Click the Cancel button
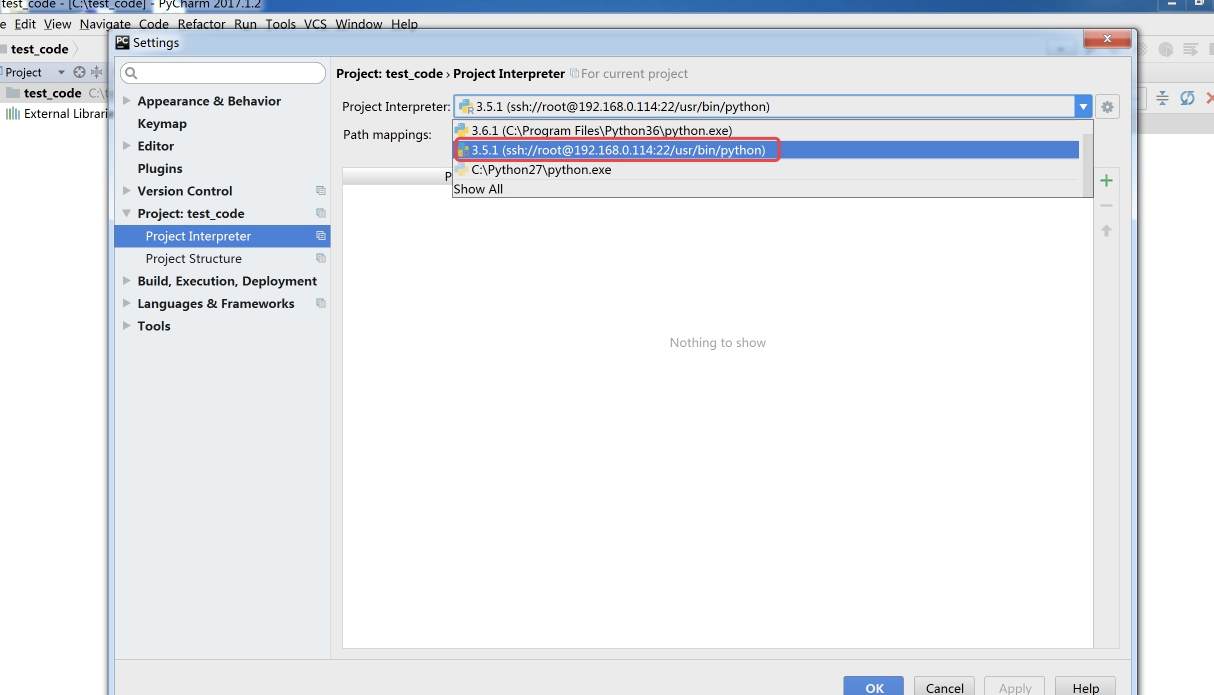The width and height of the screenshot is (1214, 695). tap(944, 687)
